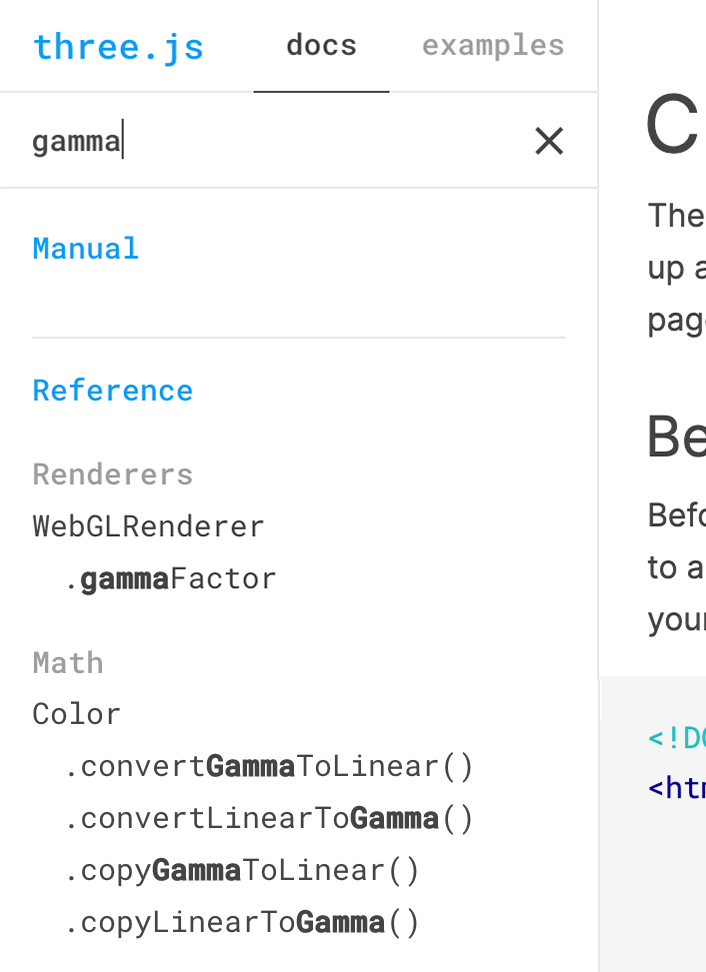
Task: Clear the search with the X icon
Action: [x=548, y=141]
